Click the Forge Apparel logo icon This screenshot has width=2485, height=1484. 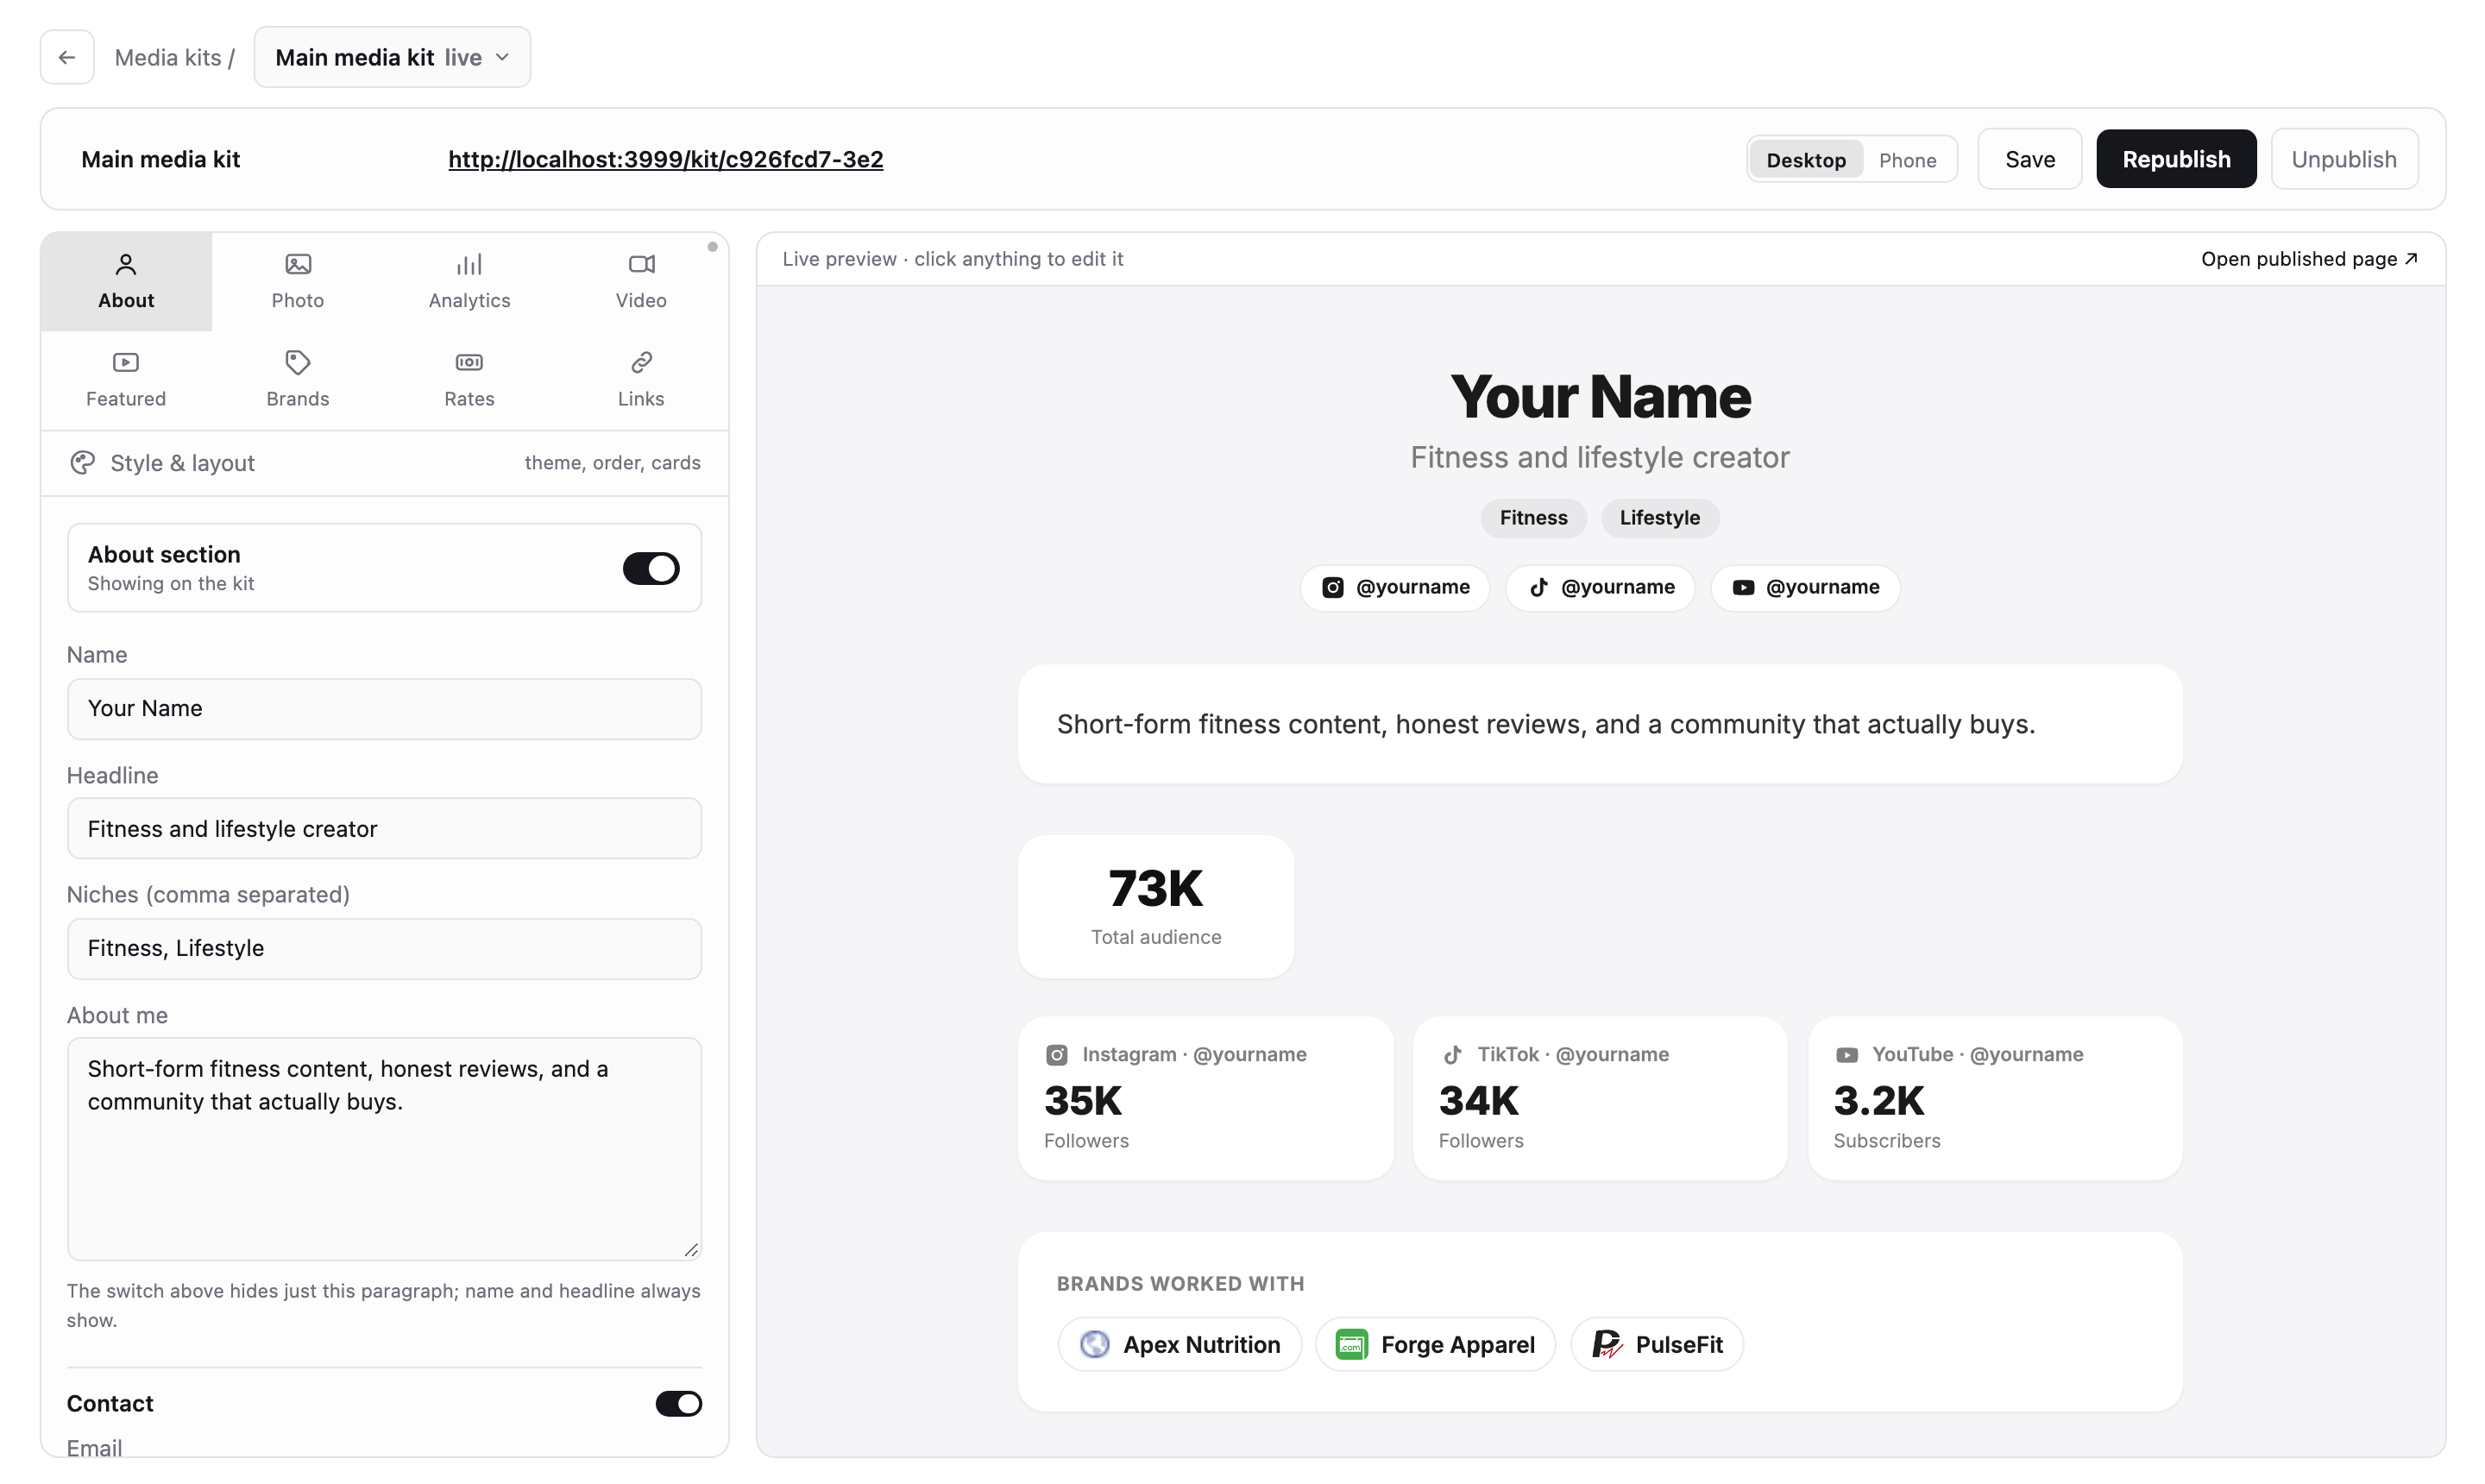pos(1352,1345)
